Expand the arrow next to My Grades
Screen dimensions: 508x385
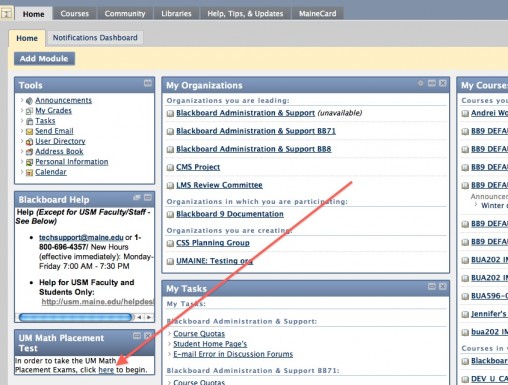(22, 110)
